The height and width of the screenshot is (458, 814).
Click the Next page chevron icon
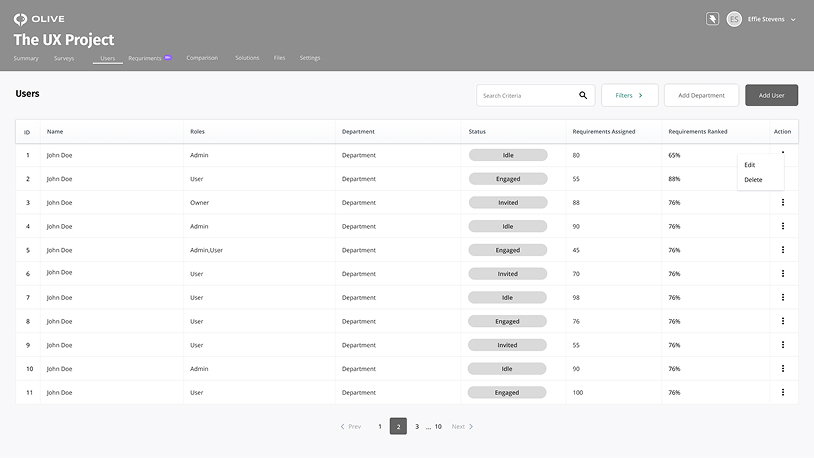(x=471, y=426)
